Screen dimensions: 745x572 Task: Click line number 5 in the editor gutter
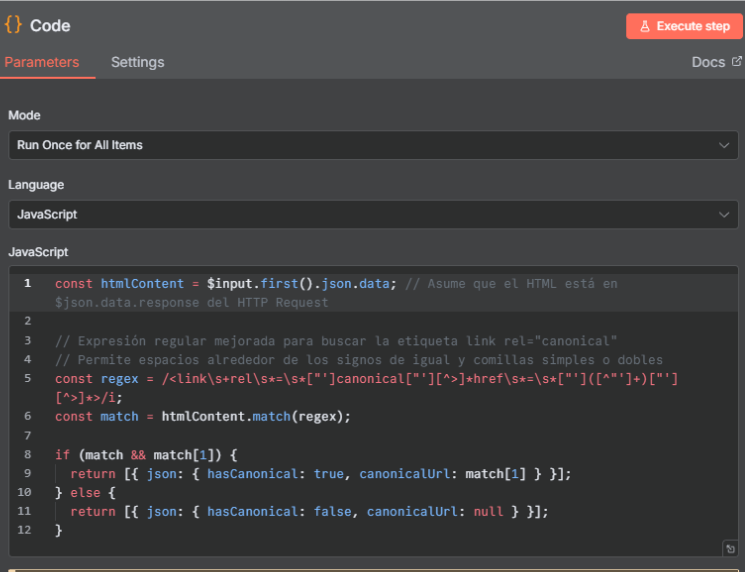pyautogui.click(x=28, y=378)
